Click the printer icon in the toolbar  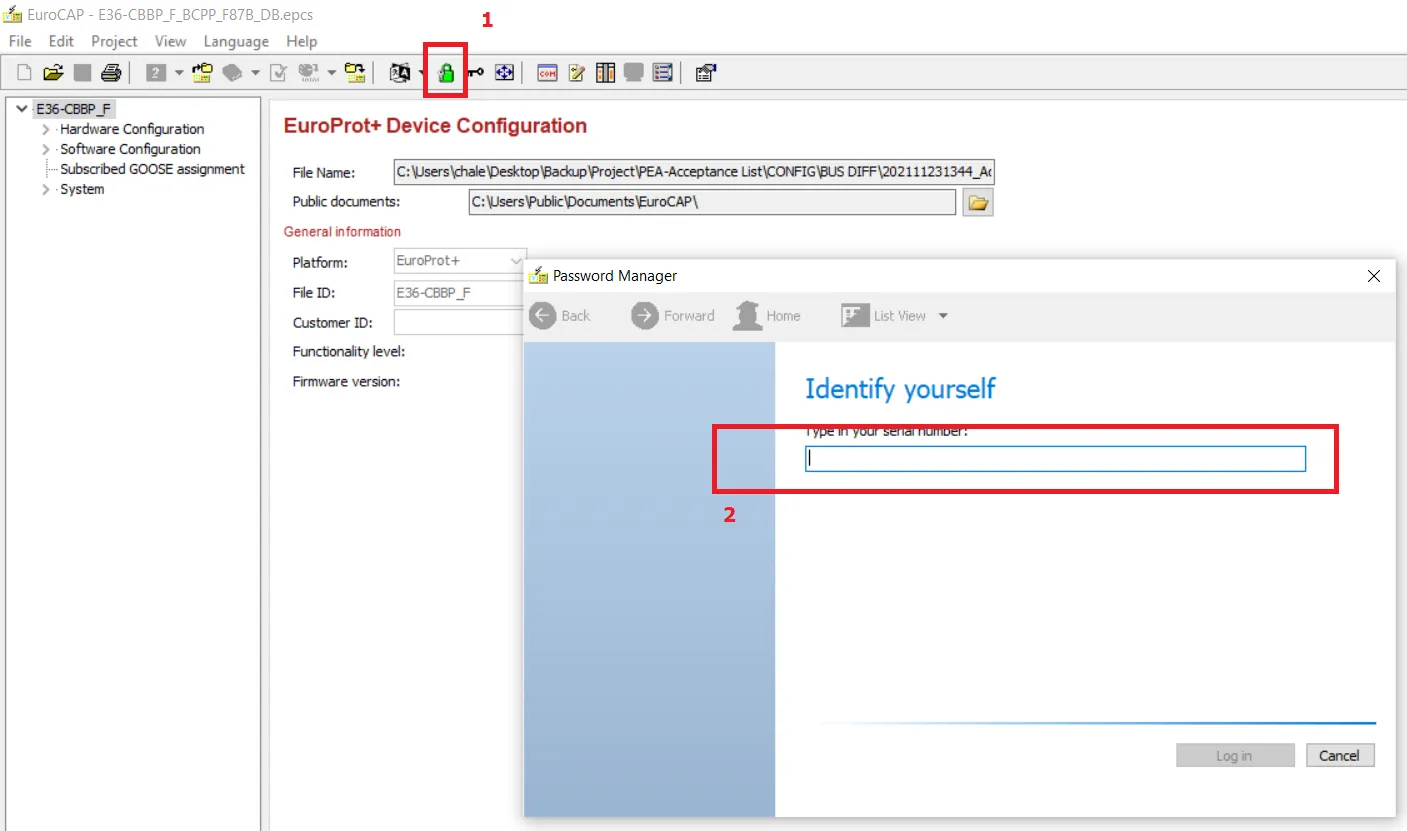pyautogui.click(x=111, y=72)
